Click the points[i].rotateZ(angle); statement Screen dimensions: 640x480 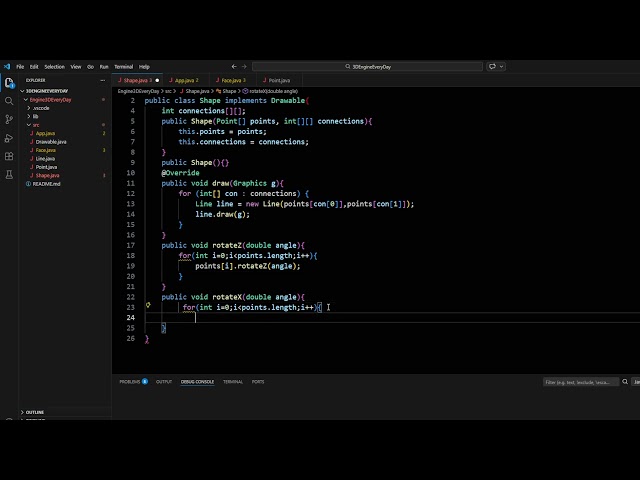pos(247,266)
